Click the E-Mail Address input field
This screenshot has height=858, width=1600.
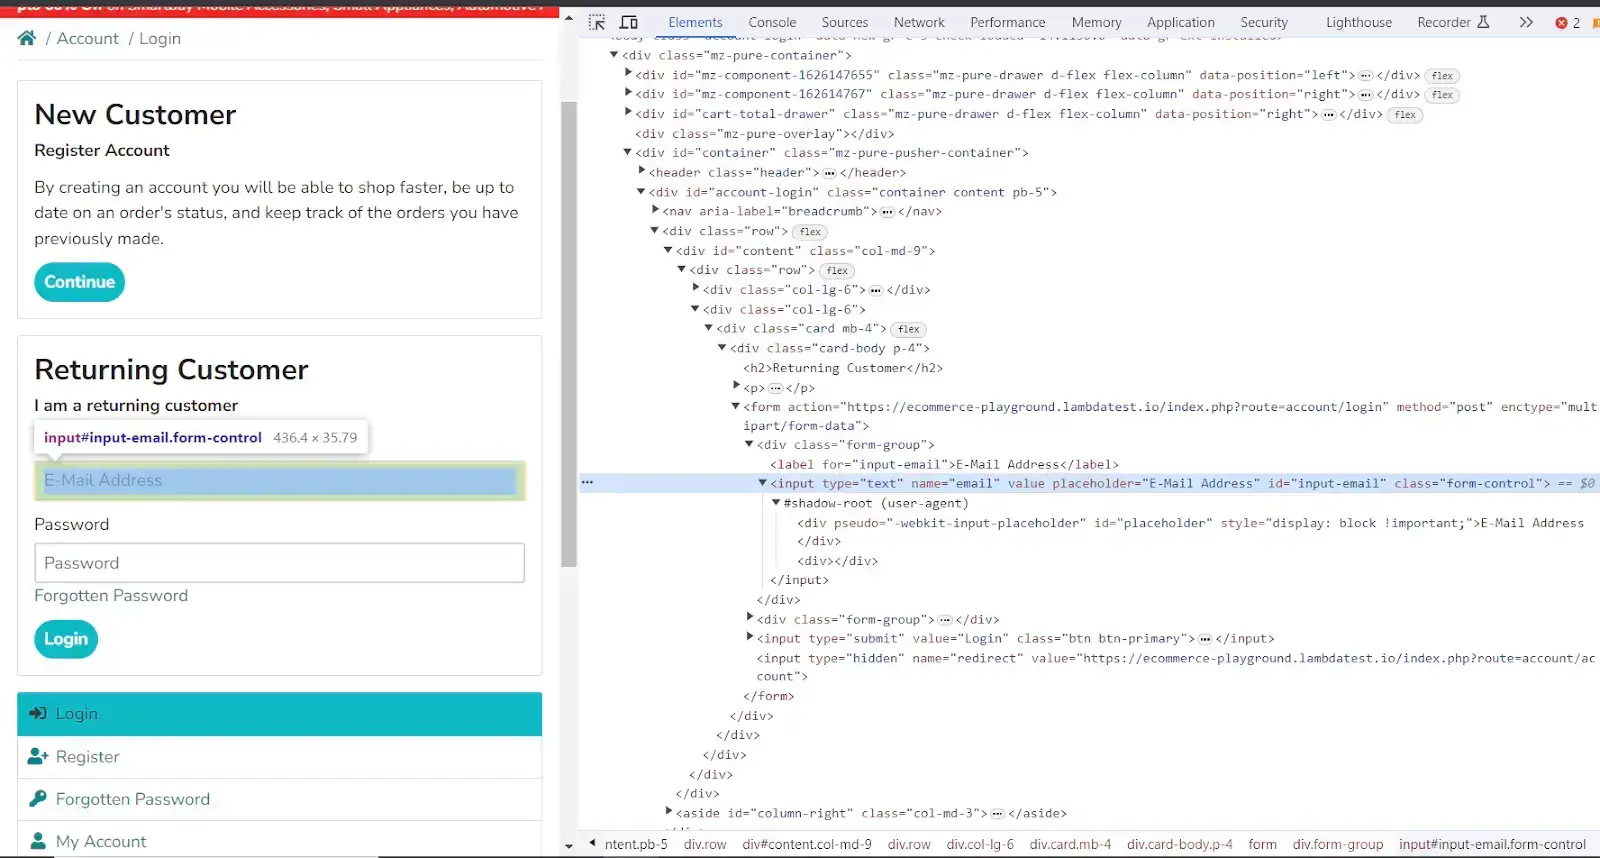point(279,481)
